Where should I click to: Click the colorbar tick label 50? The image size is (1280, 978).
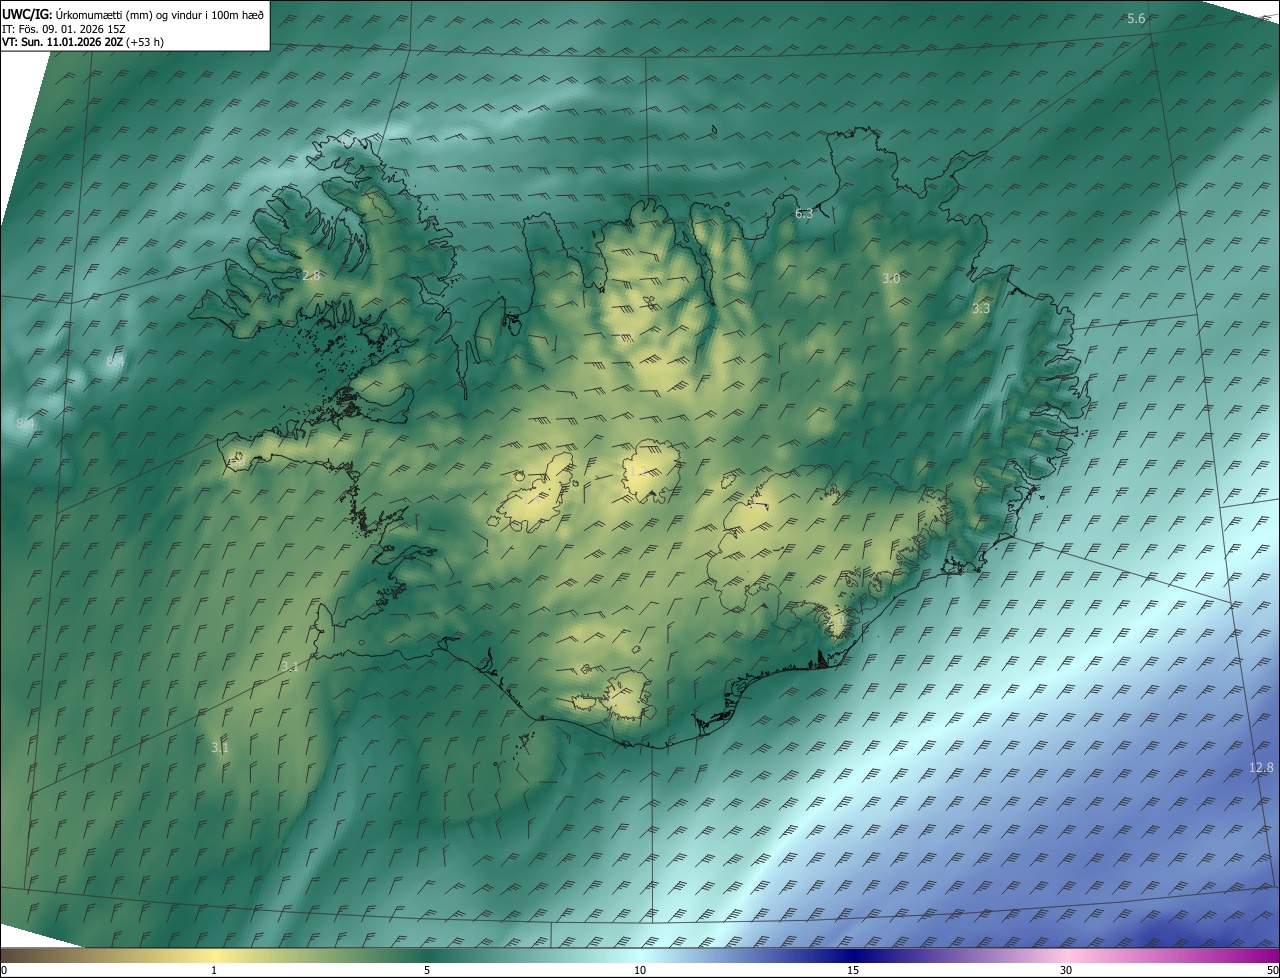click(1273, 970)
